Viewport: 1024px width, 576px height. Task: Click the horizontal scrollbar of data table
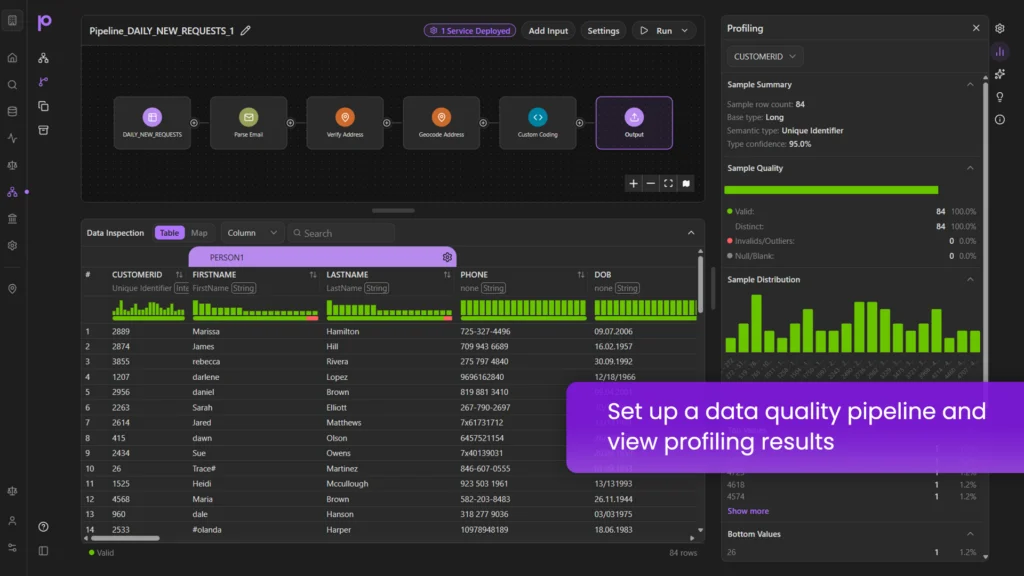click(125, 539)
